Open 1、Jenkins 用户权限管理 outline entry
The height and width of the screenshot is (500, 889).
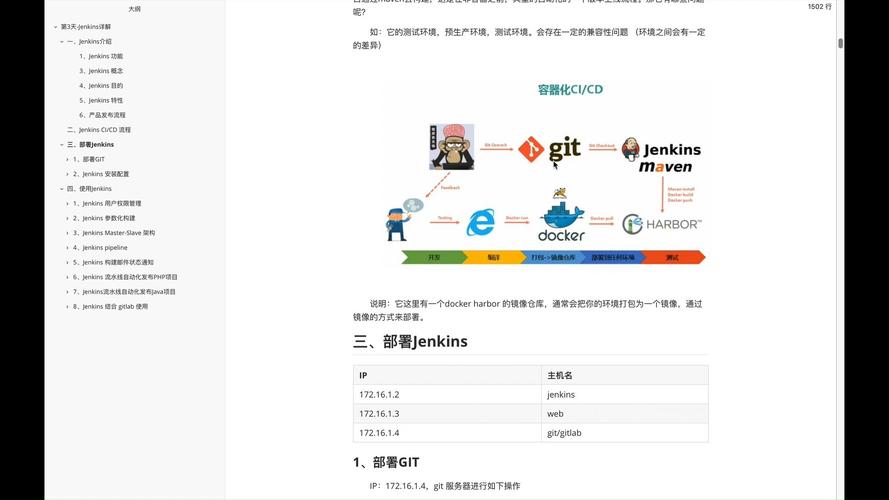(x=107, y=204)
